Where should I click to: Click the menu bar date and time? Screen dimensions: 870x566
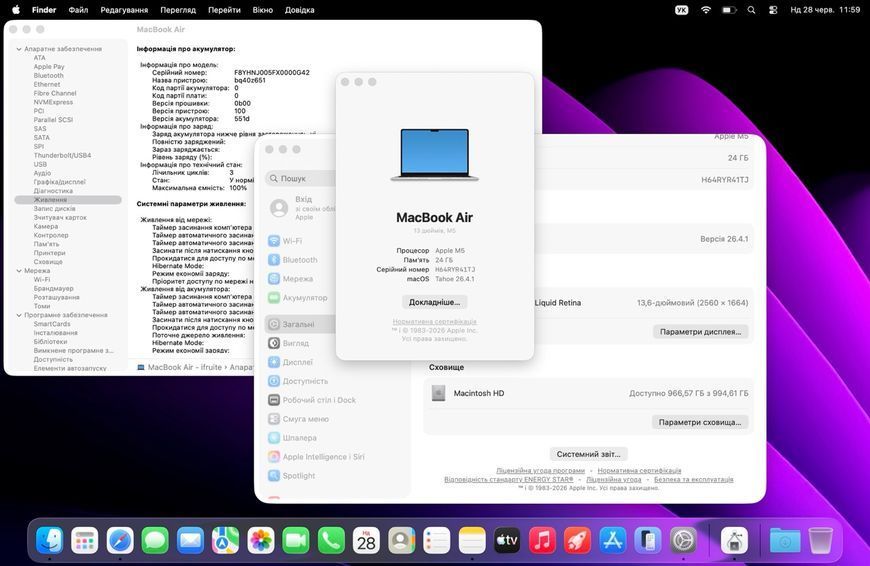825,10
